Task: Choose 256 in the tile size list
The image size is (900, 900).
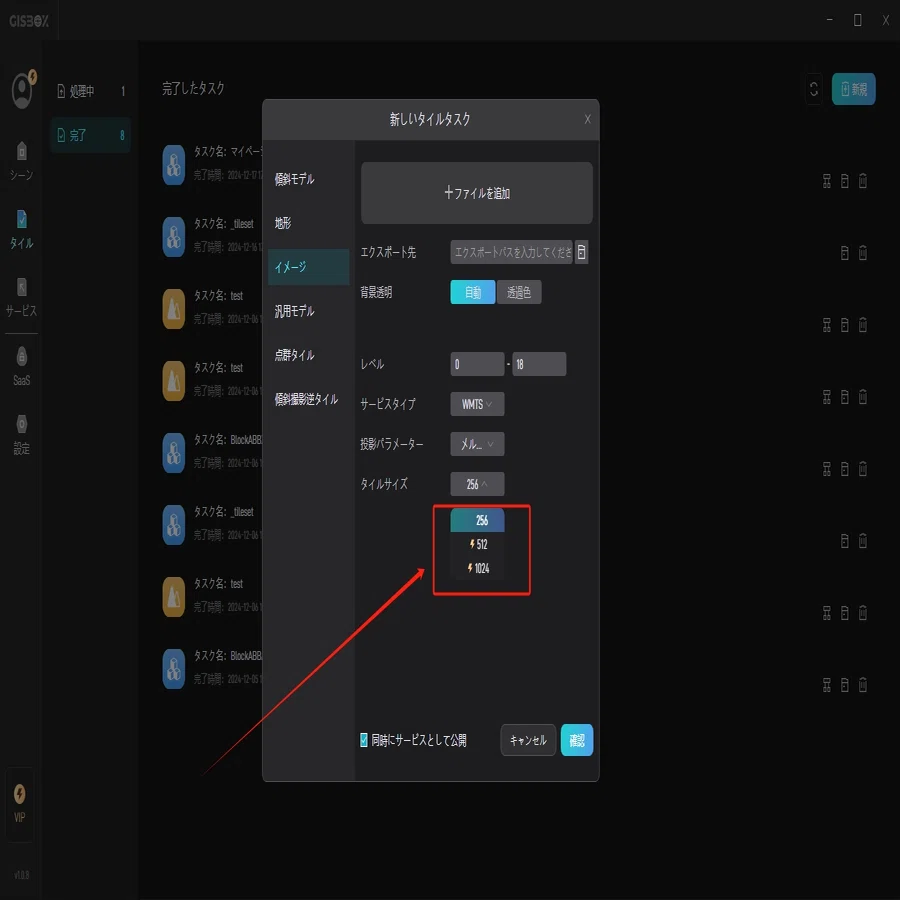Action: (478, 520)
